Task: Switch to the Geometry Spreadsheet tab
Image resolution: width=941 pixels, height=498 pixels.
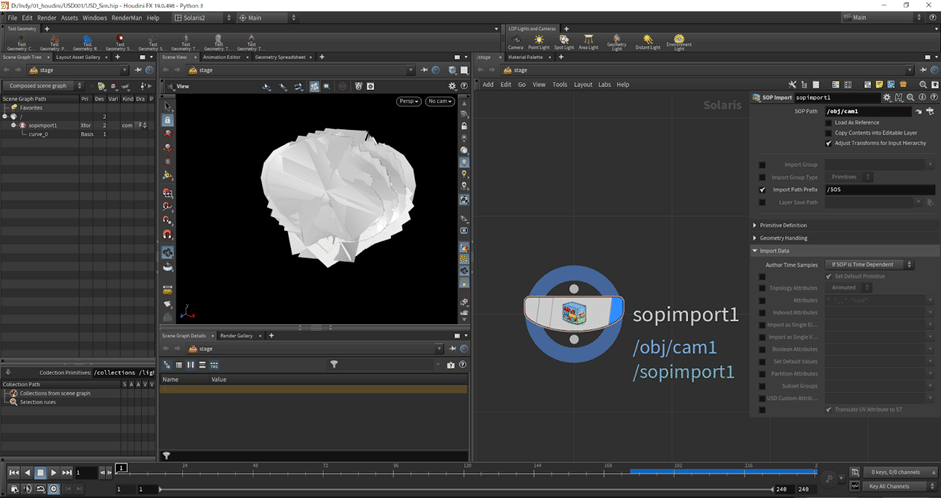Action: pyautogui.click(x=279, y=57)
